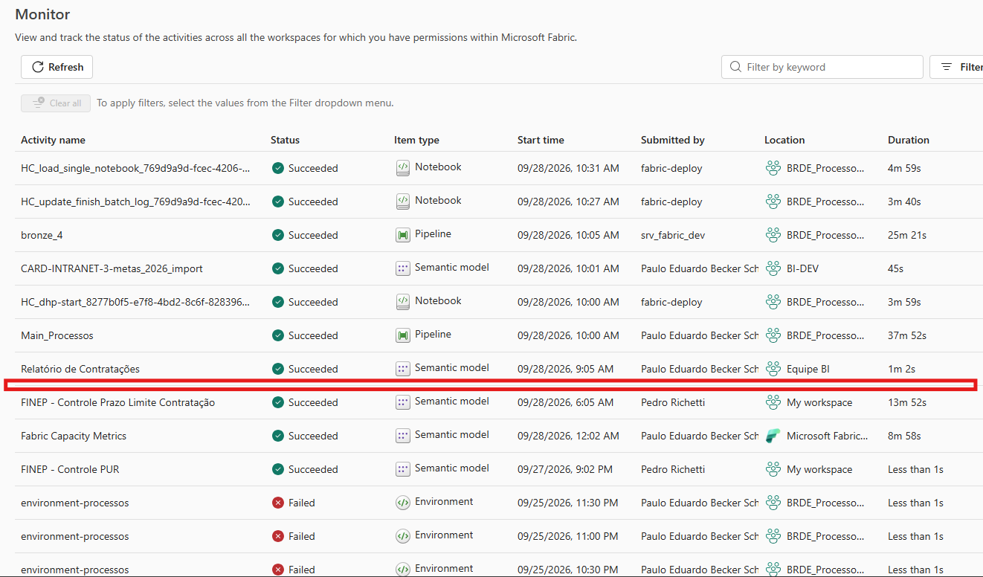Sort by the Start time column header
Image resolution: width=983 pixels, height=577 pixels.
coord(541,140)
